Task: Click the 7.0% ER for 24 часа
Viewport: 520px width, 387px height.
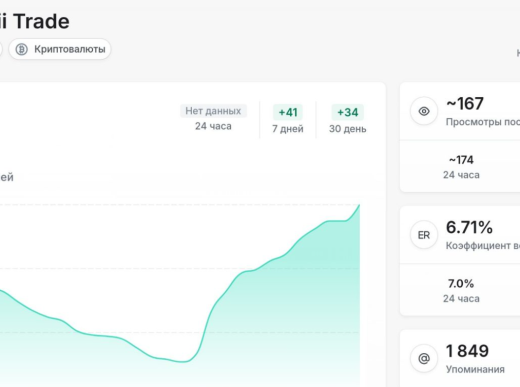Action: (x=461, y=284)
